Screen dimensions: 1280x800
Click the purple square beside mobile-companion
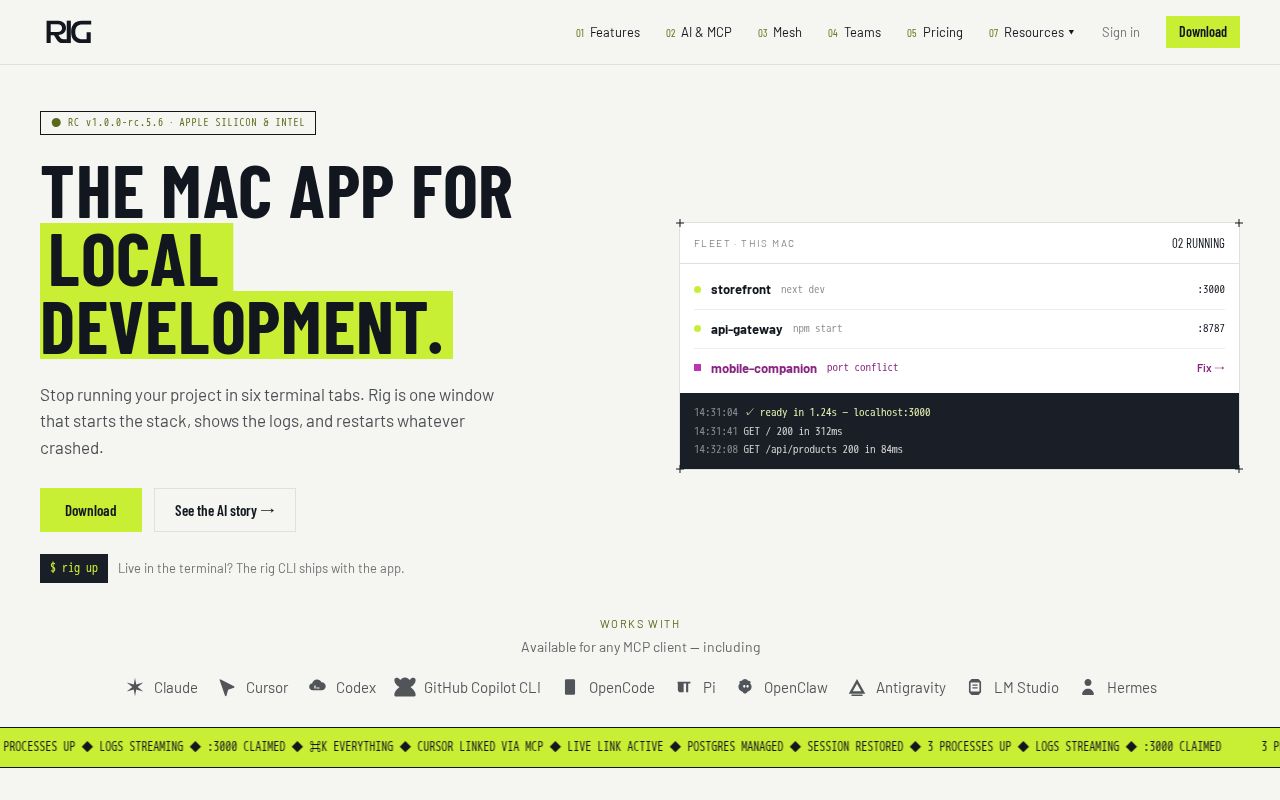[698, 368]
